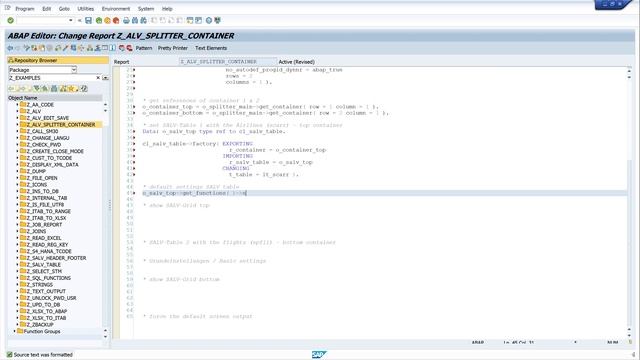Image resolution: width=640 pixels, height=360 pixels.
Task: Open the Help menu
Action: pyautogui.click(x=167, y=9)
